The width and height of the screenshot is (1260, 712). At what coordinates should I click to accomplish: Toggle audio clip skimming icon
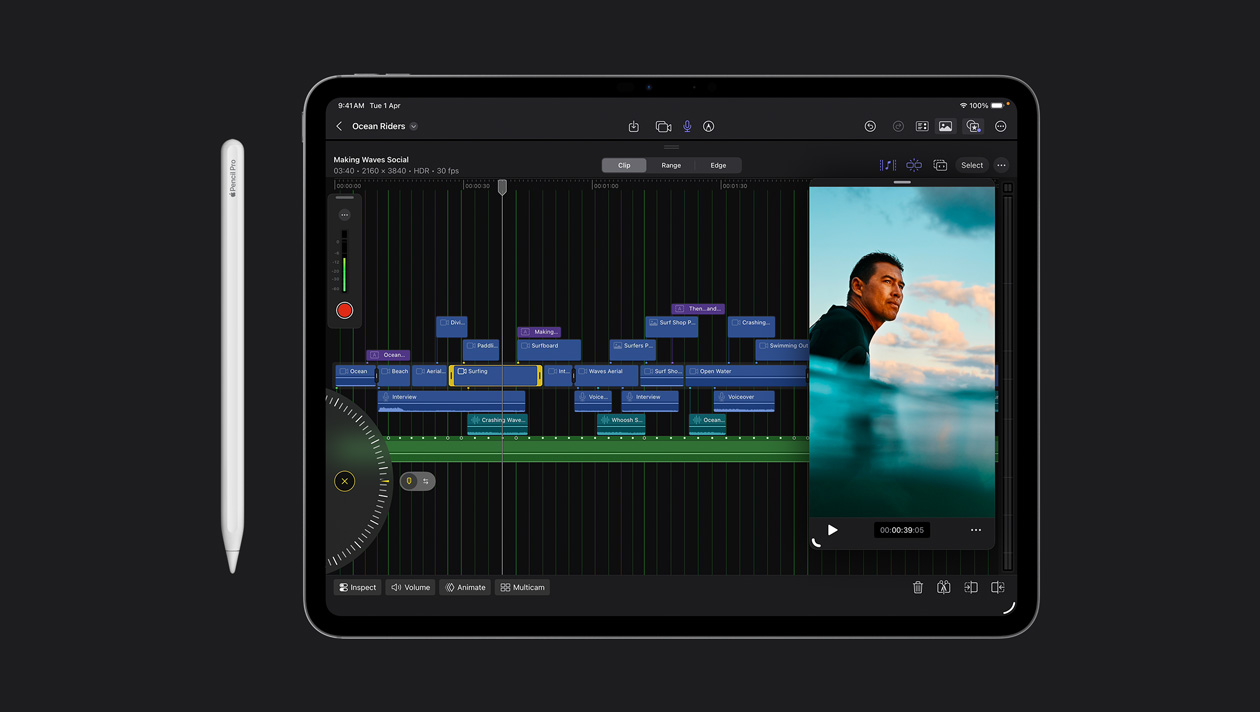pos(887,165)
